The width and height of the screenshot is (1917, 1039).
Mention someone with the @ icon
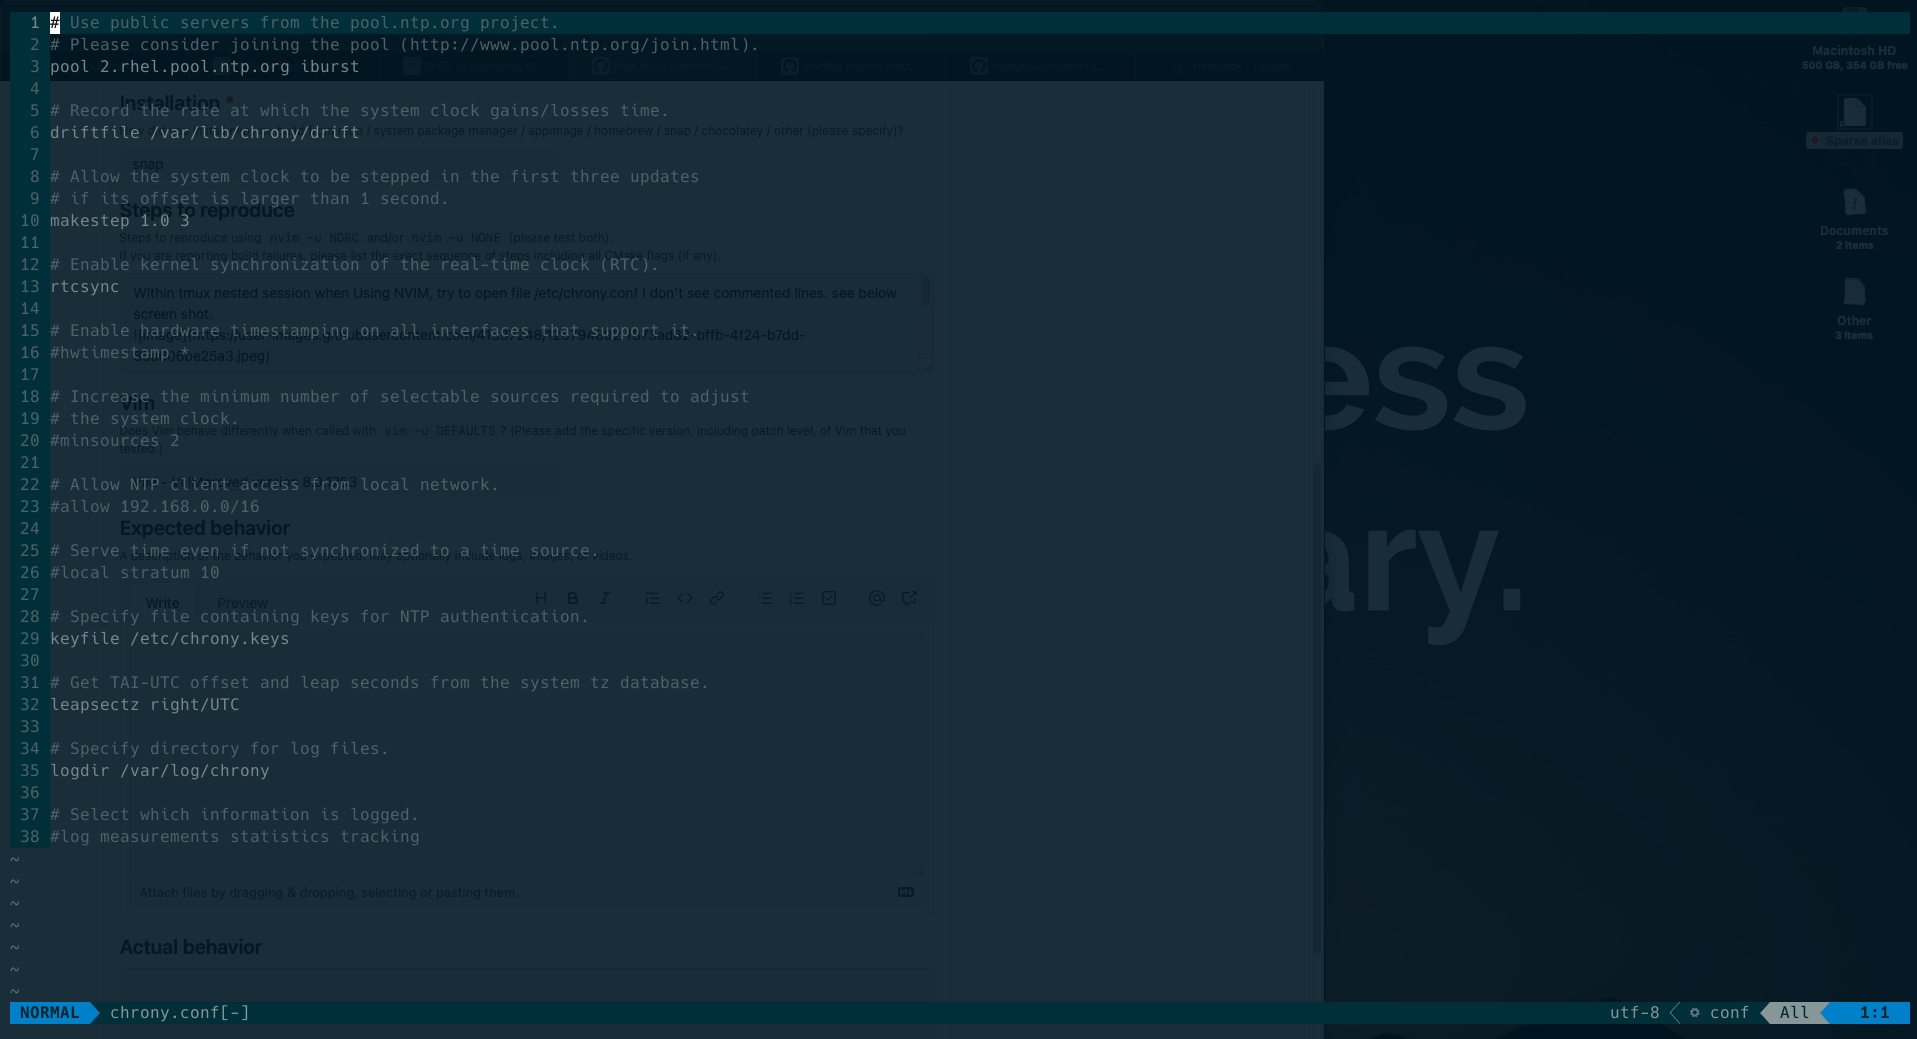point(876,597)
